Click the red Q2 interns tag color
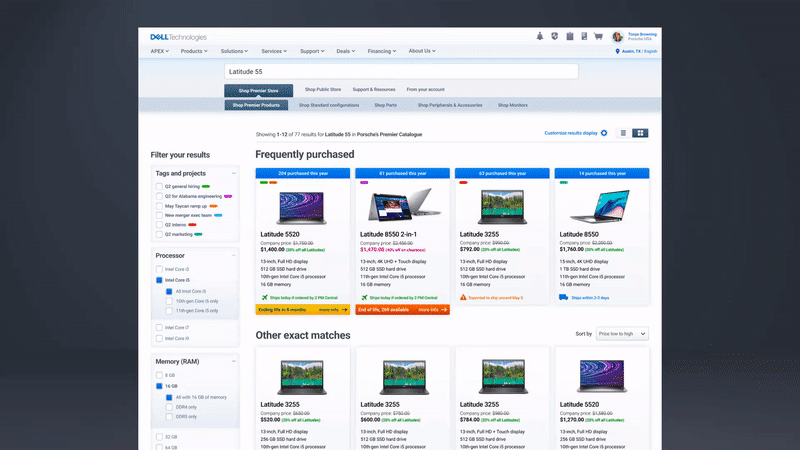 192,225
